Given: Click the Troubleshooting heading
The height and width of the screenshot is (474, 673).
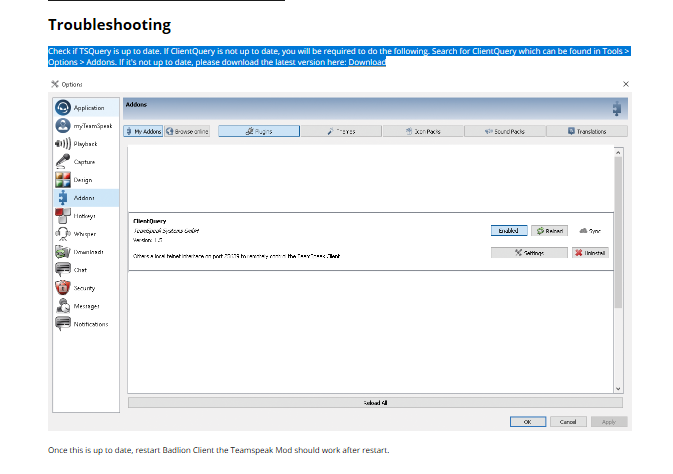Looking at the screenshot, I should tap(109, 24).
